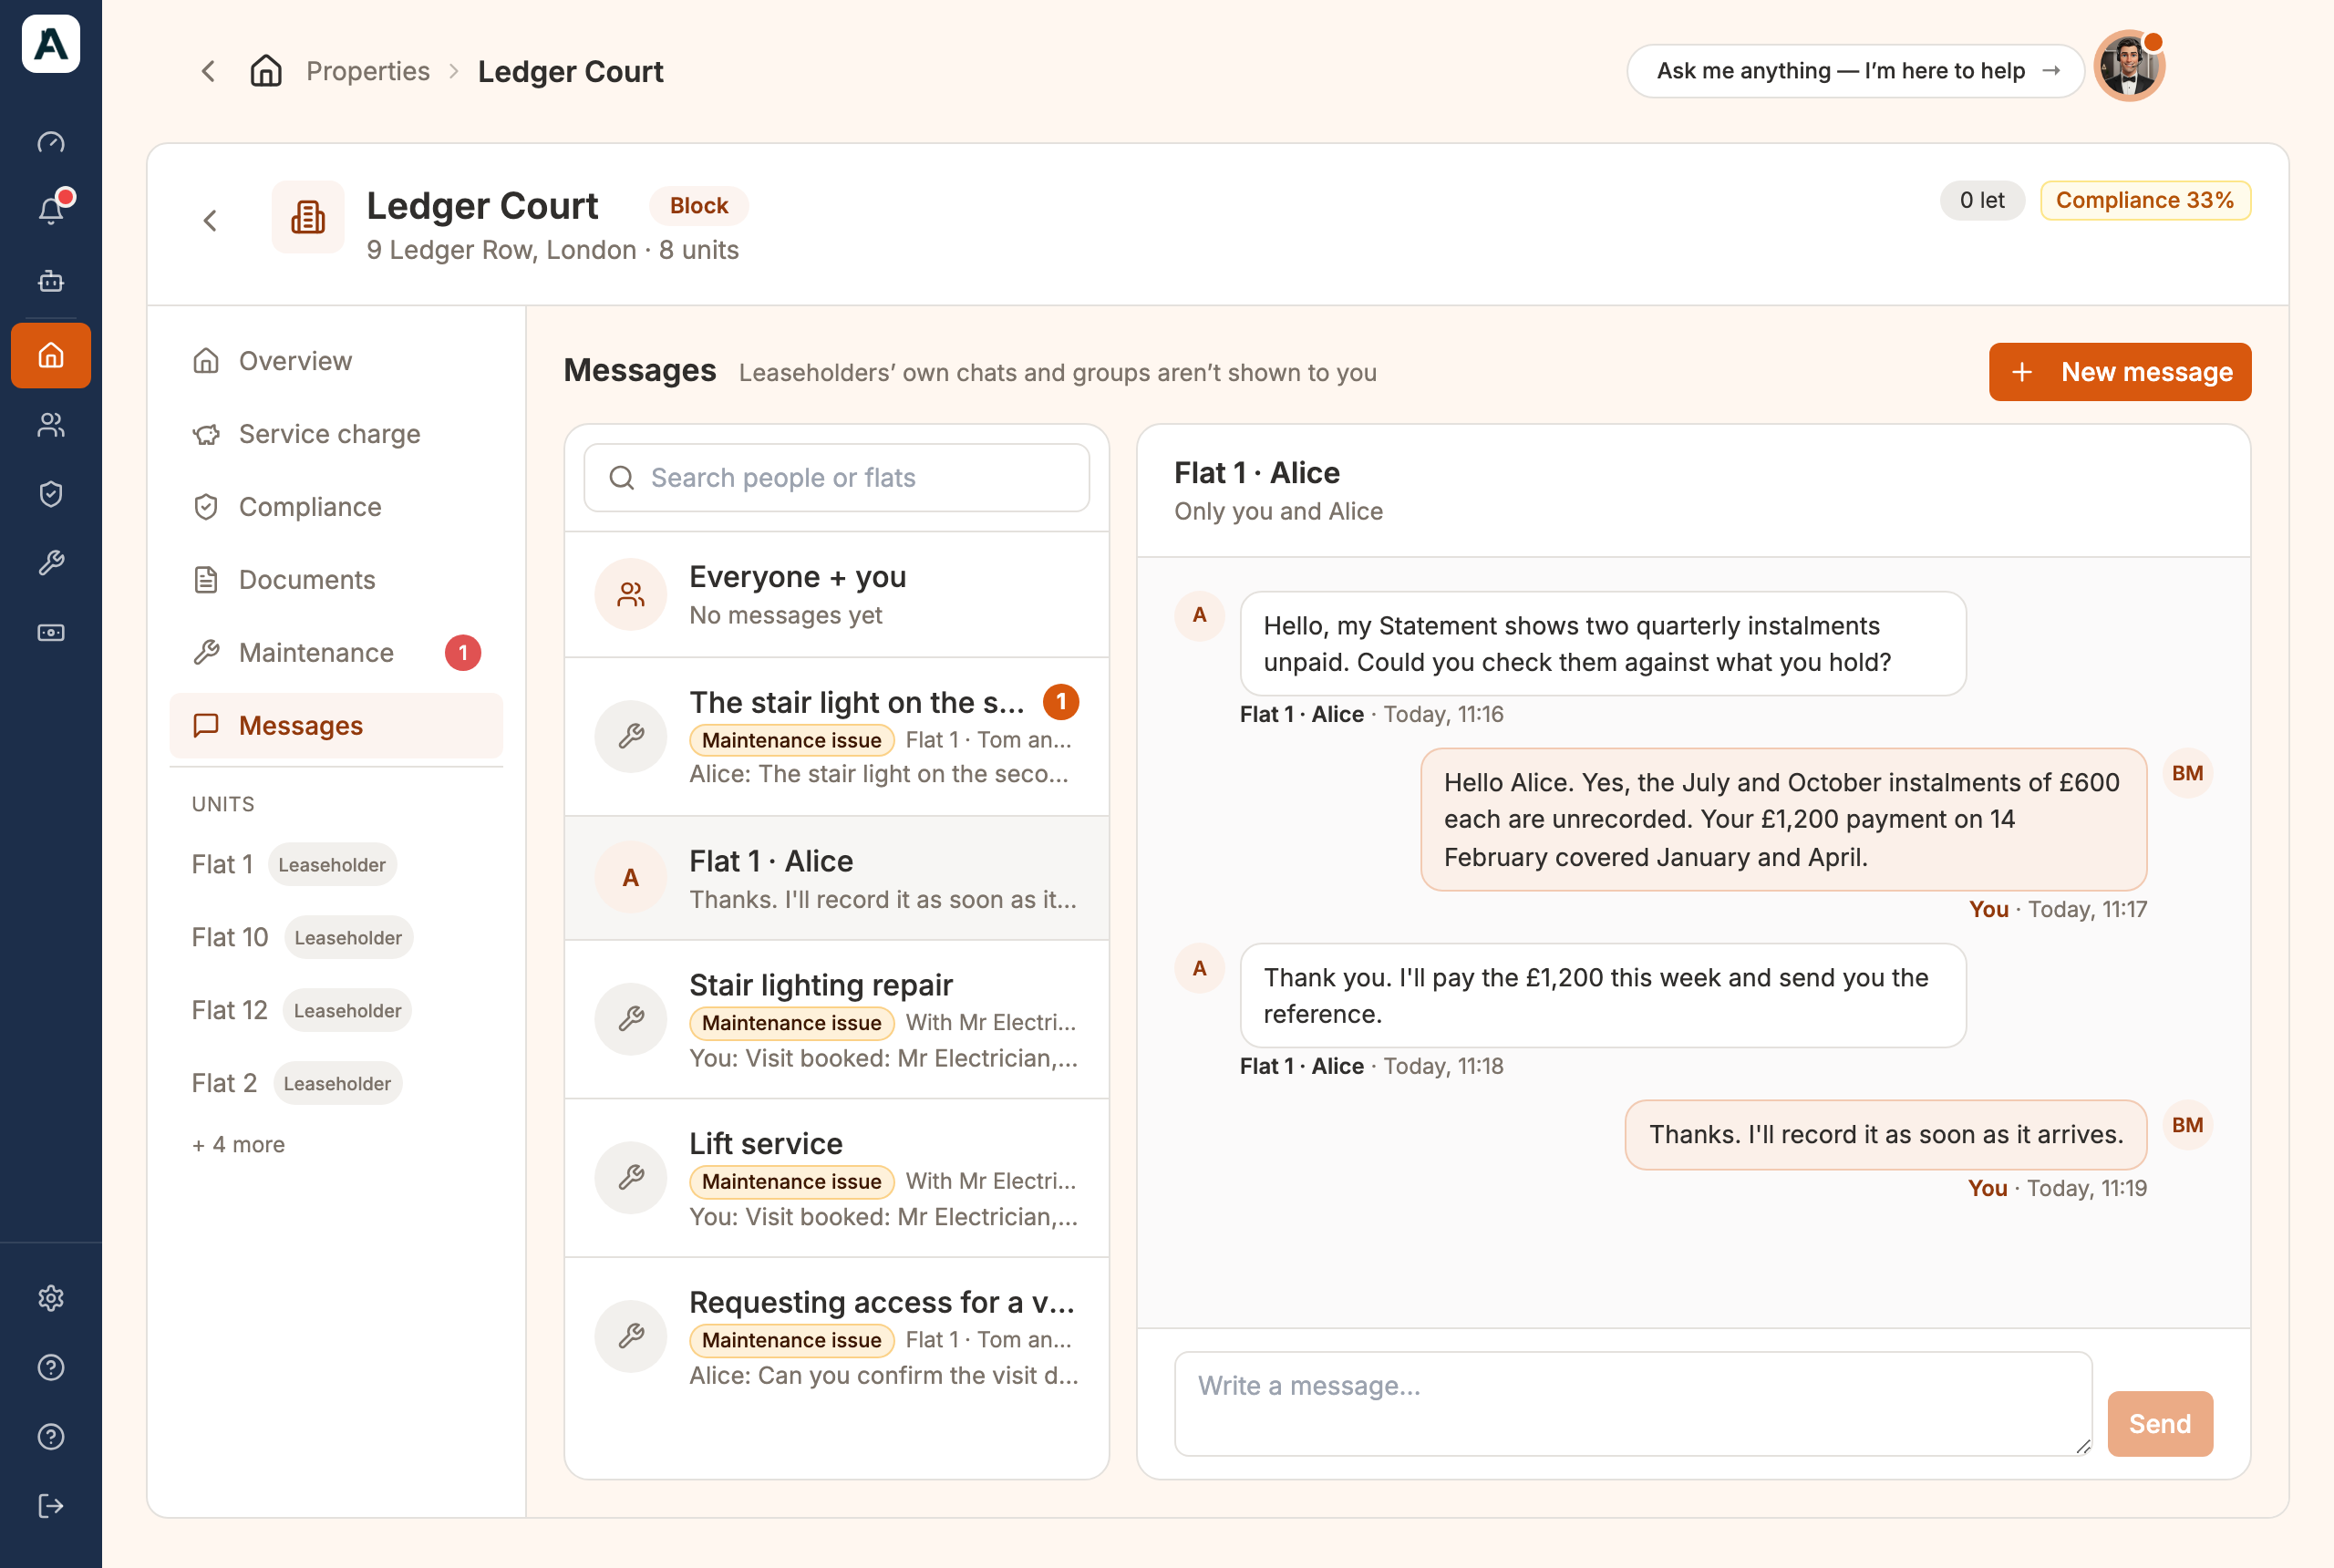The image size is (2334, 1568).
Task: Select the Flat 1 · Alice conversation in list
Action: 837,879
